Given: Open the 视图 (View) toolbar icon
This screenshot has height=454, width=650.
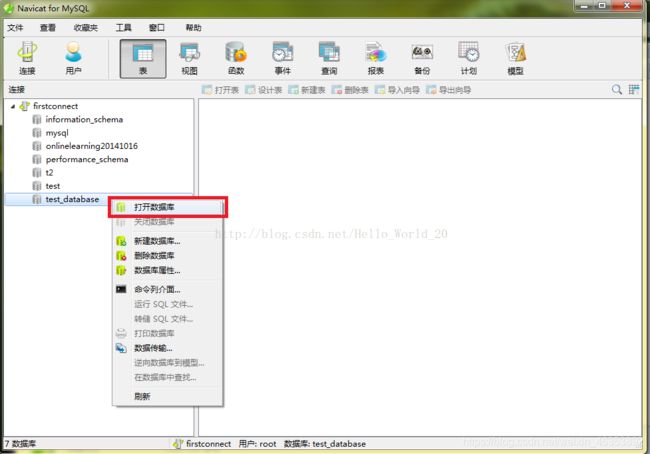Looking at the screenshot, I should (189, 58).
